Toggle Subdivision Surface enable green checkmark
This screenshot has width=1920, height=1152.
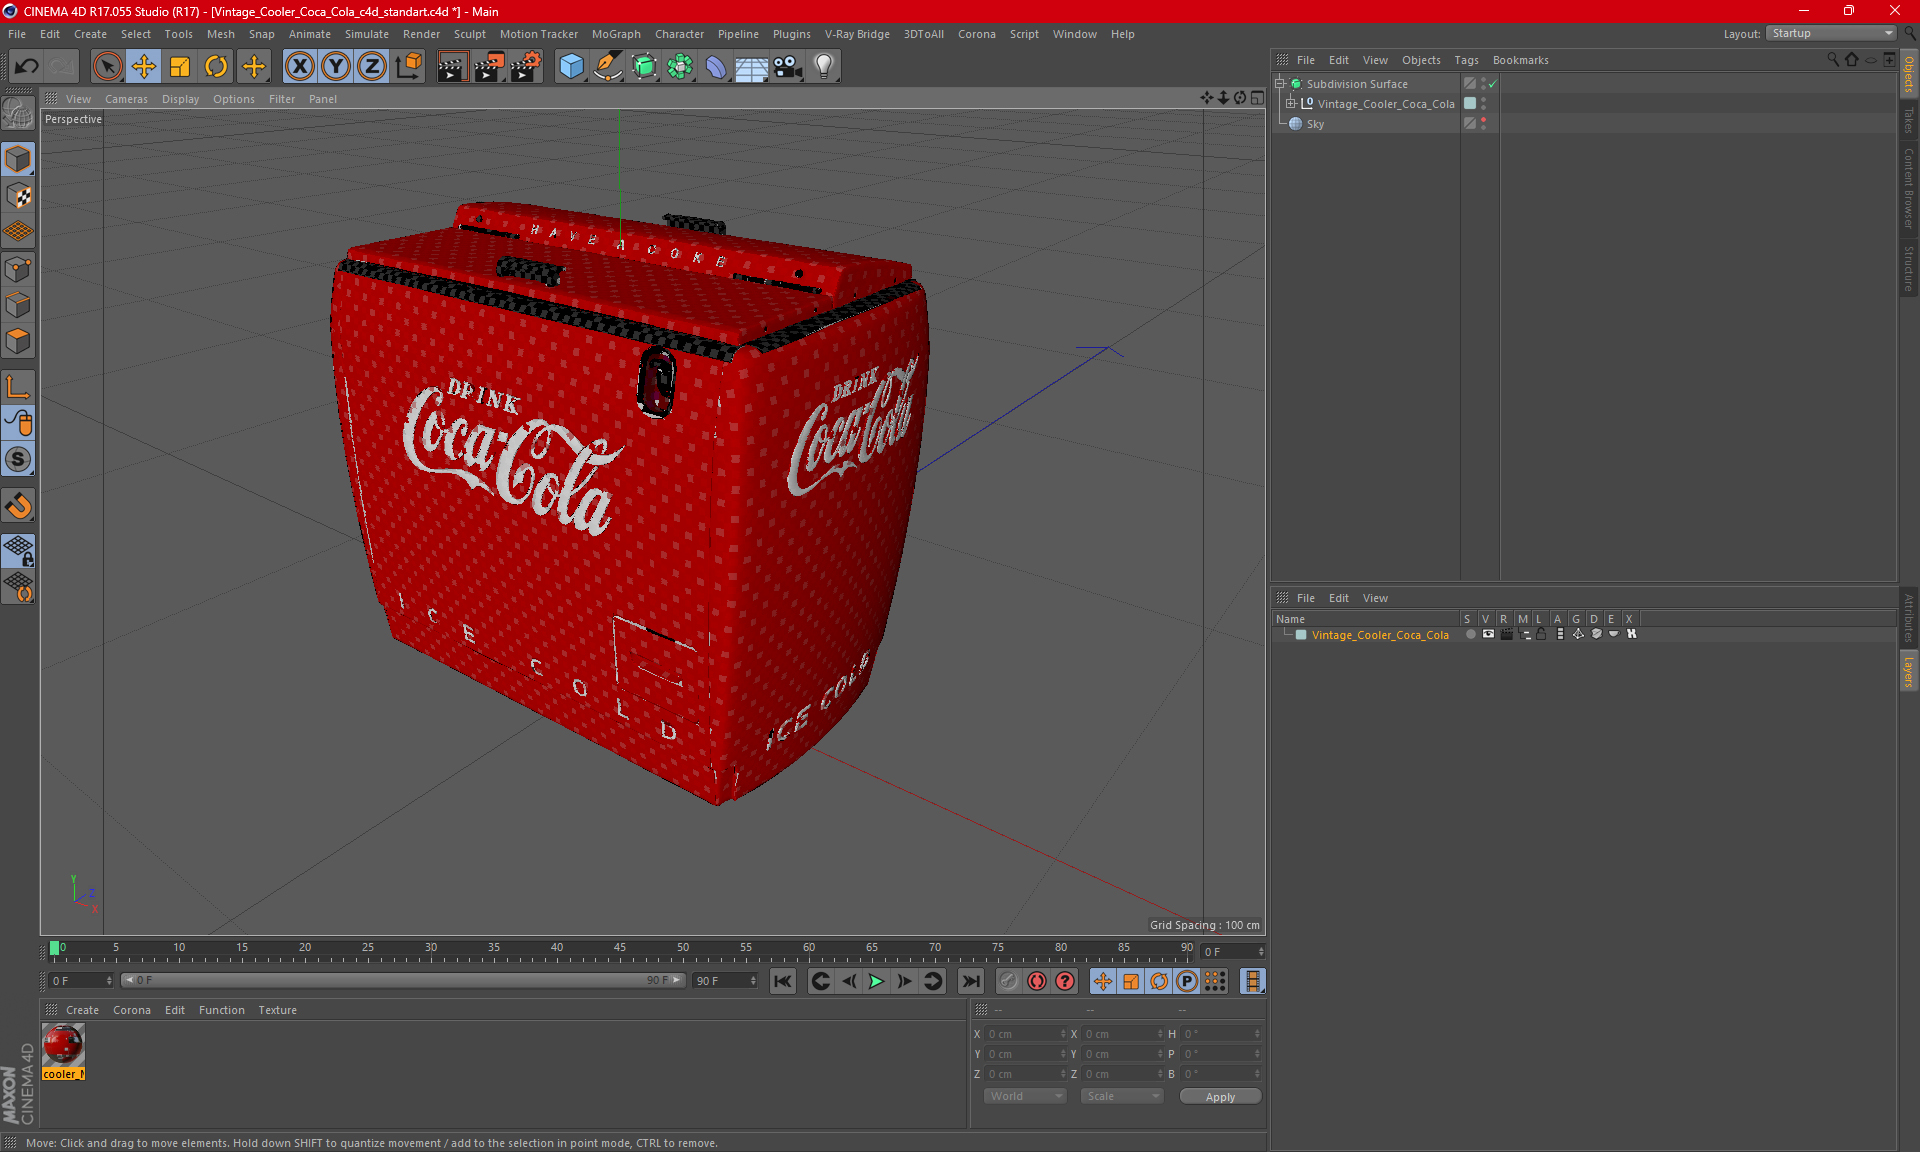click(x=1492, y=84)
